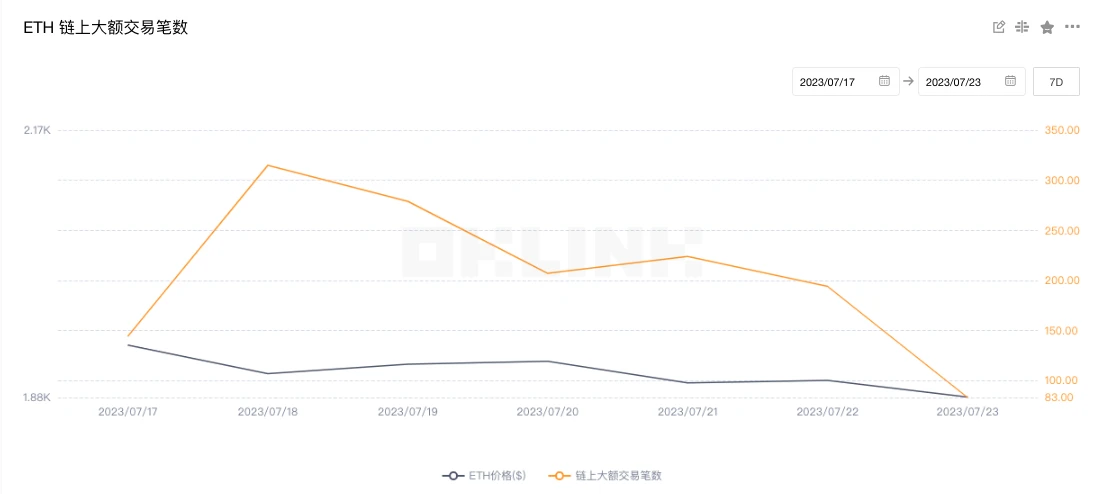Image resolution: width=1093 pixels, height=494 pixels.
Task: Click the edit chart pencil icon
Action: [998, 27]
